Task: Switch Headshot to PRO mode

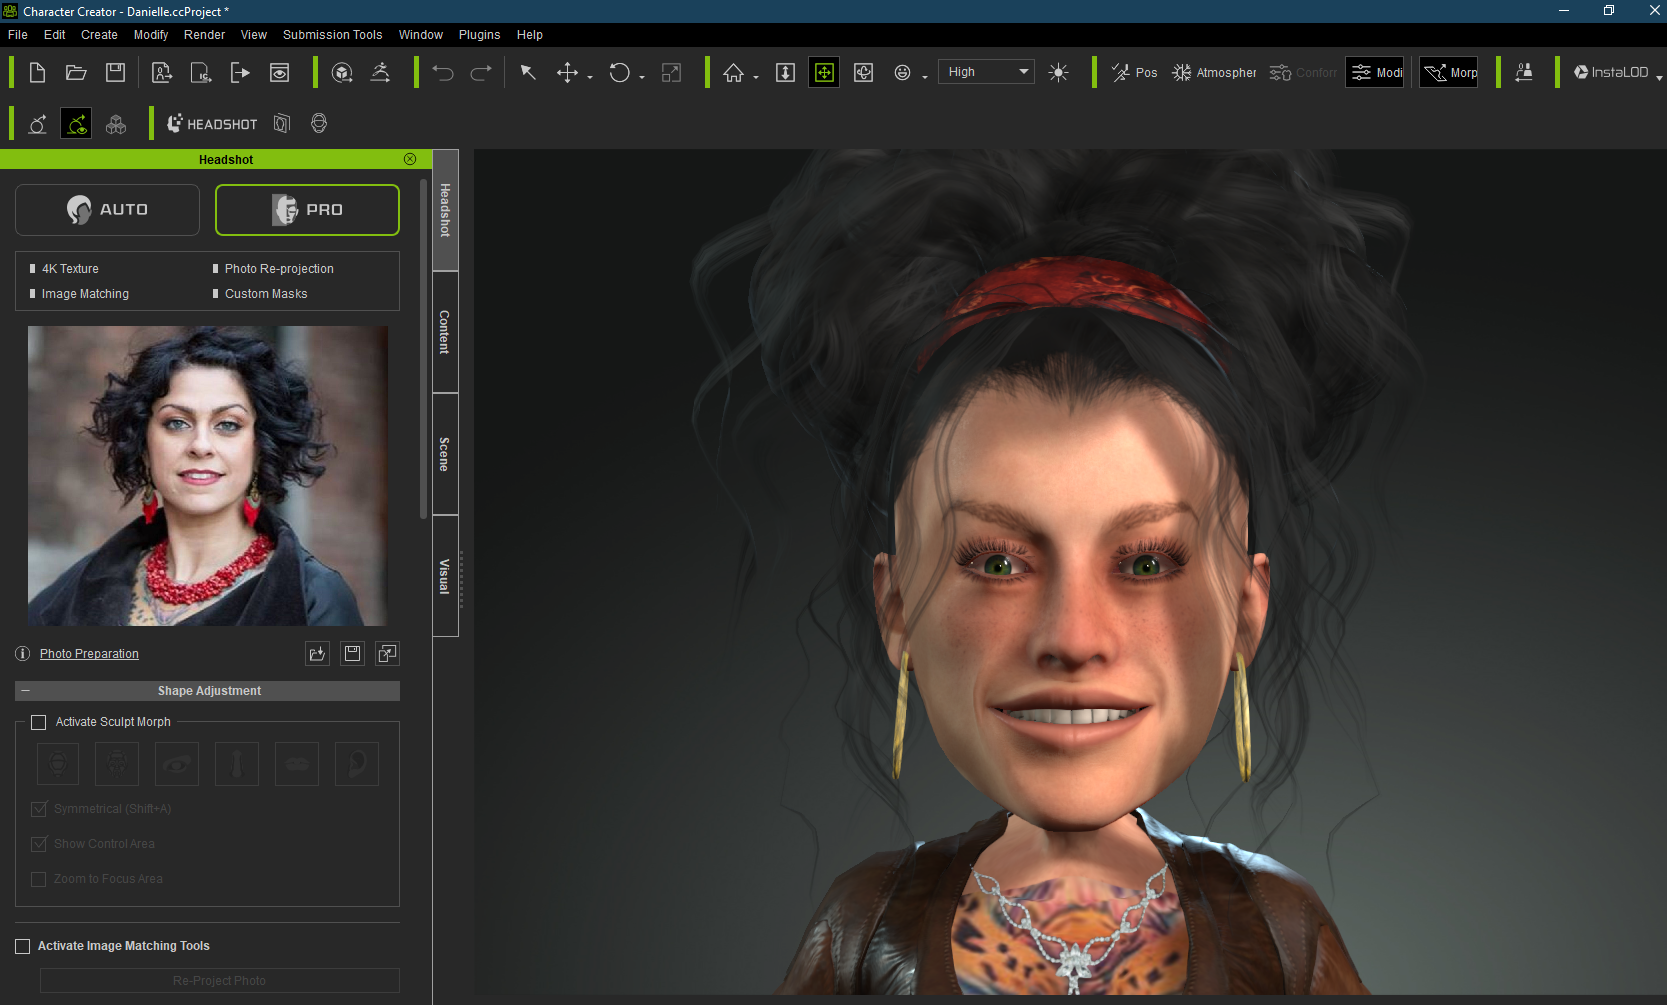Action: [307, 210]
